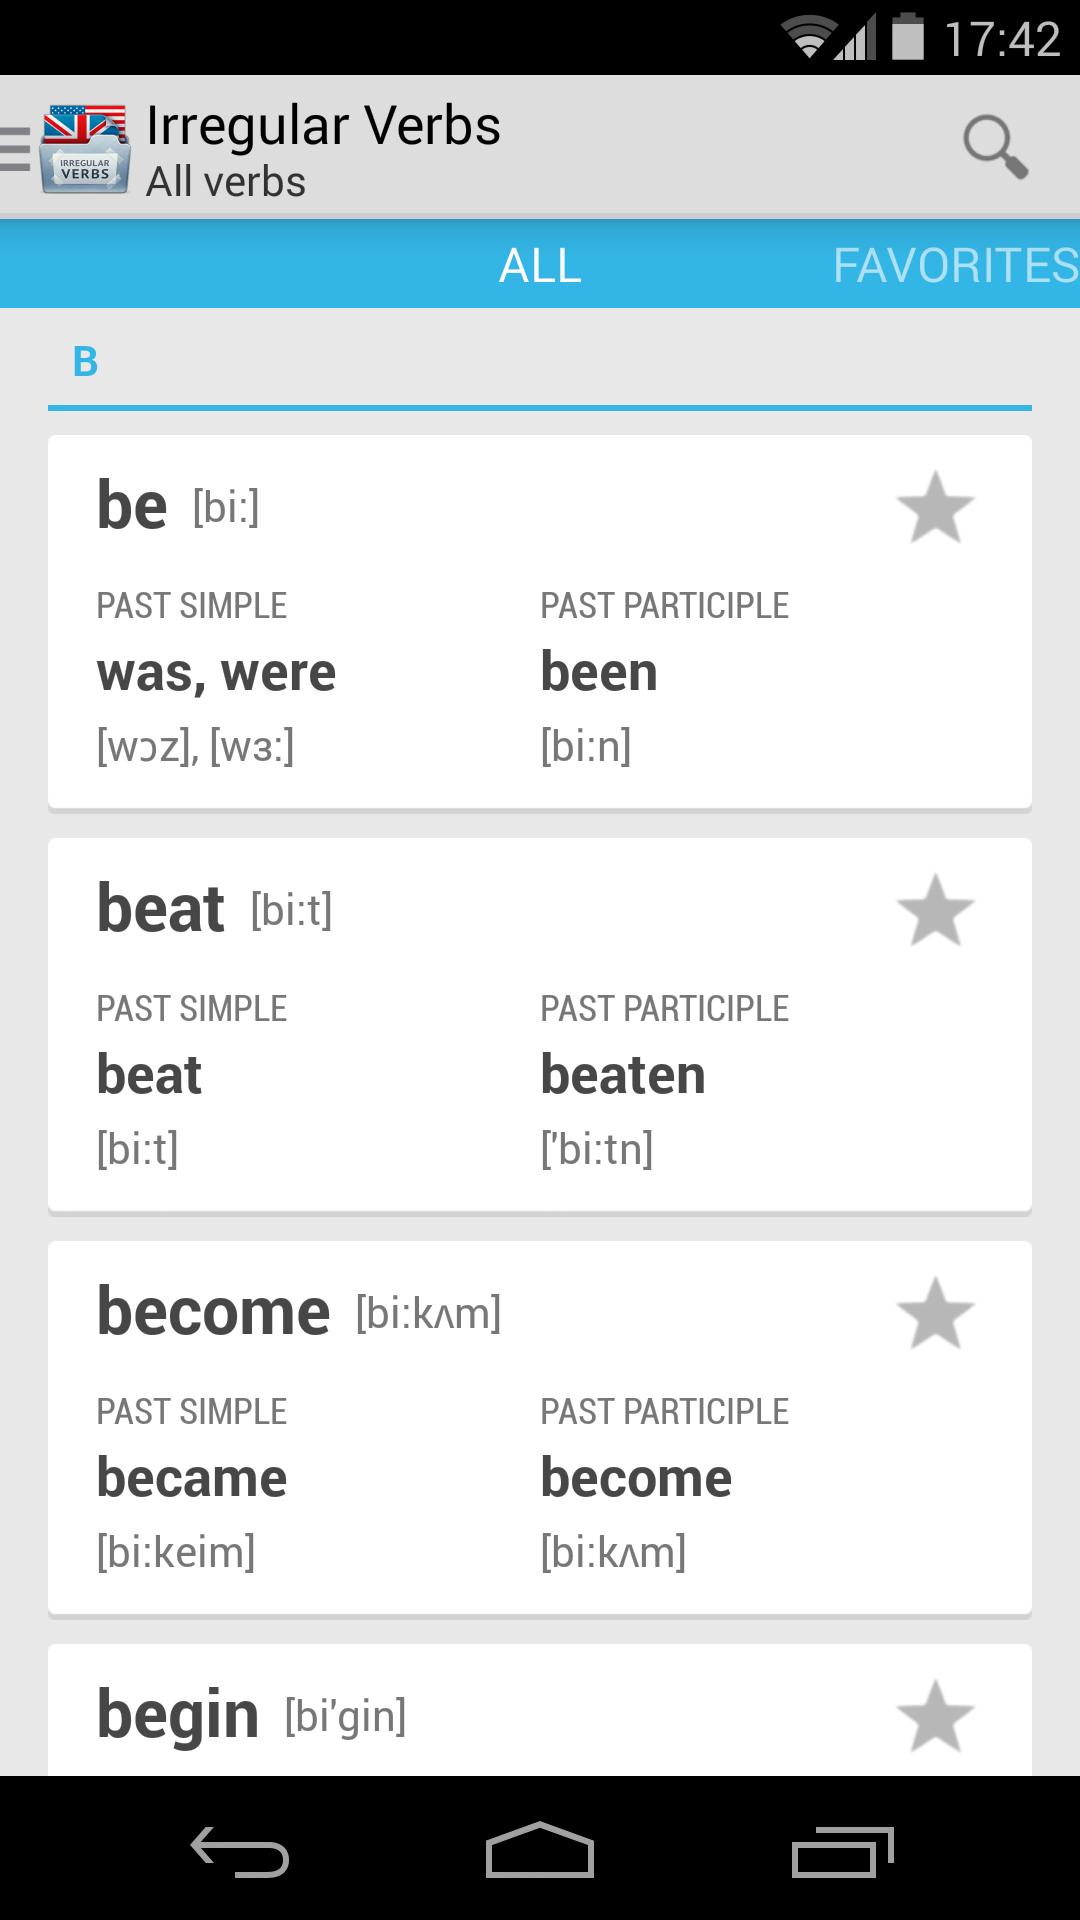Open the search magnifier icon
Image resolution: width=1080 pixels, height=1920 pixels.
[995, 147]
